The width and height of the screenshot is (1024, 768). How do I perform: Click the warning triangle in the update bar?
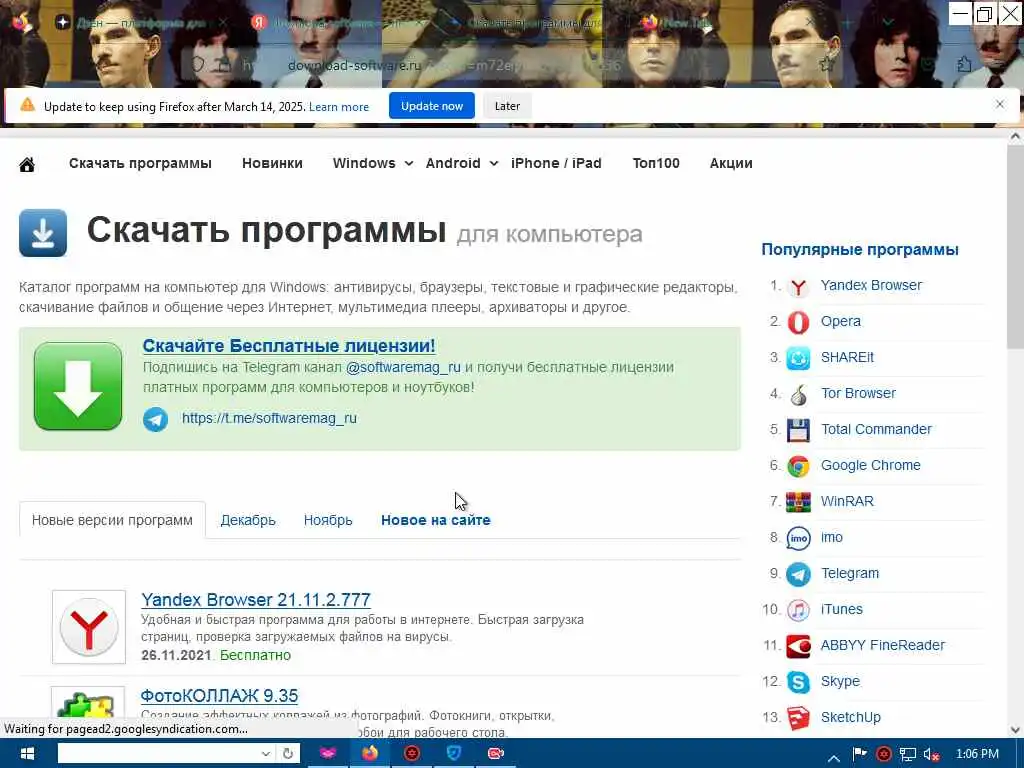[27, 104]
